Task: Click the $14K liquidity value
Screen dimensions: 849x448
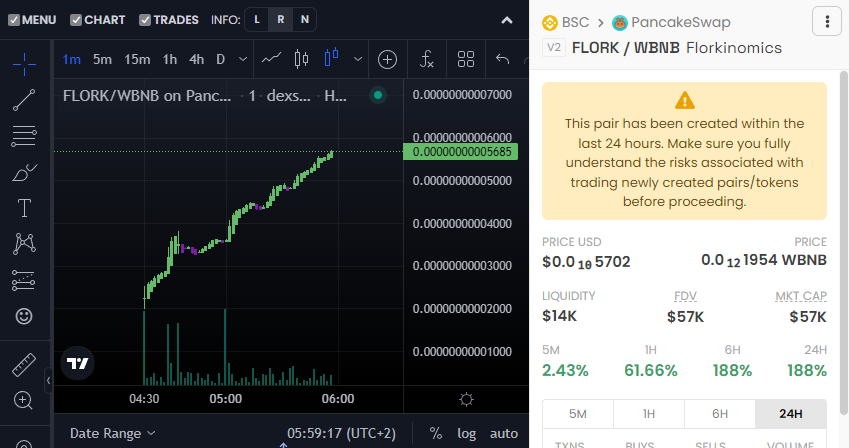Action: click(x=559, y=316)
